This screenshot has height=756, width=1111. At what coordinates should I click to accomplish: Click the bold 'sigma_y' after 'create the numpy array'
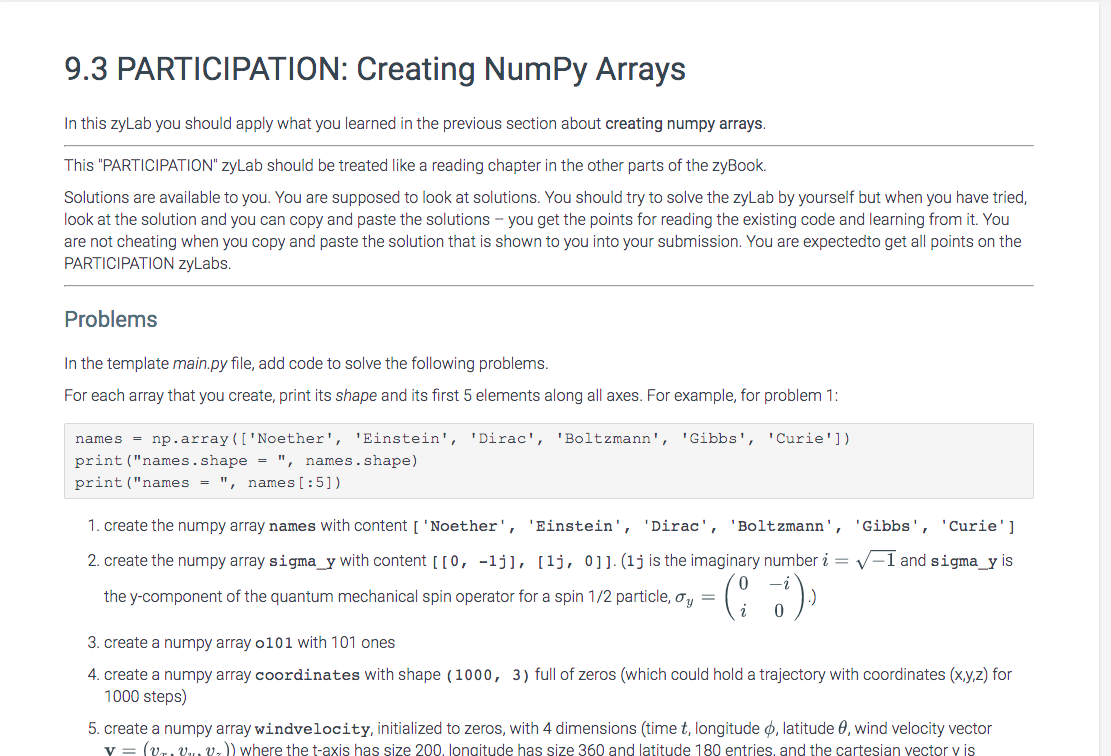(x=302, y=561)
